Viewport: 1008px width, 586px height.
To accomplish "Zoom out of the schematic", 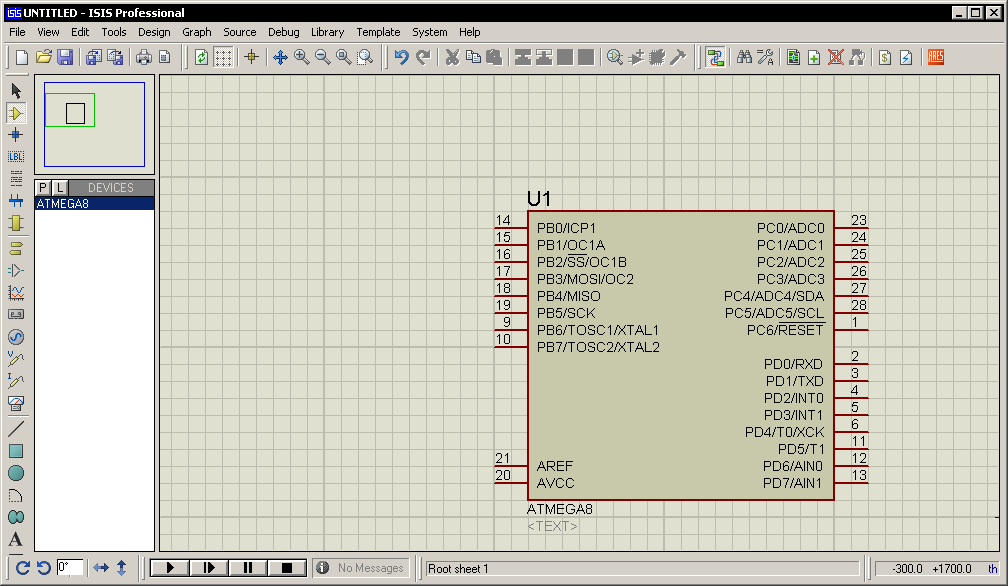I will click(323, 57).
